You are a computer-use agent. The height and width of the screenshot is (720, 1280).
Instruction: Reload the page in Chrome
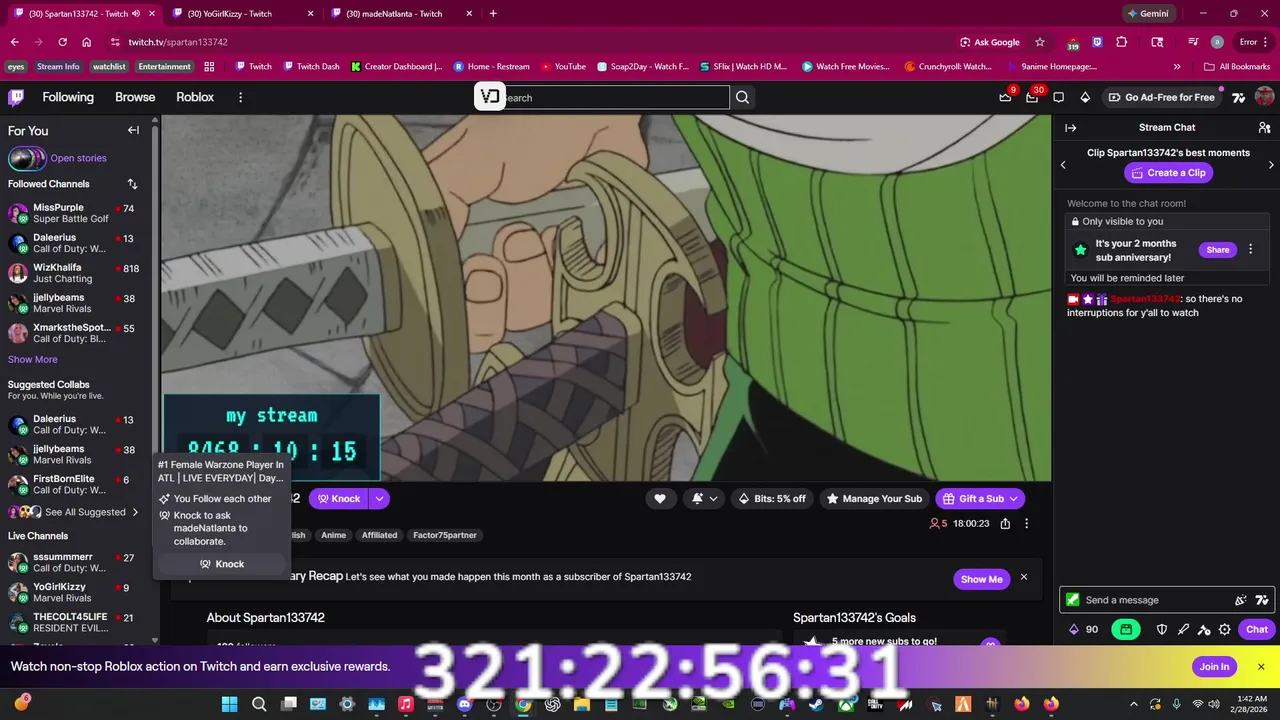tap(62, 42)
